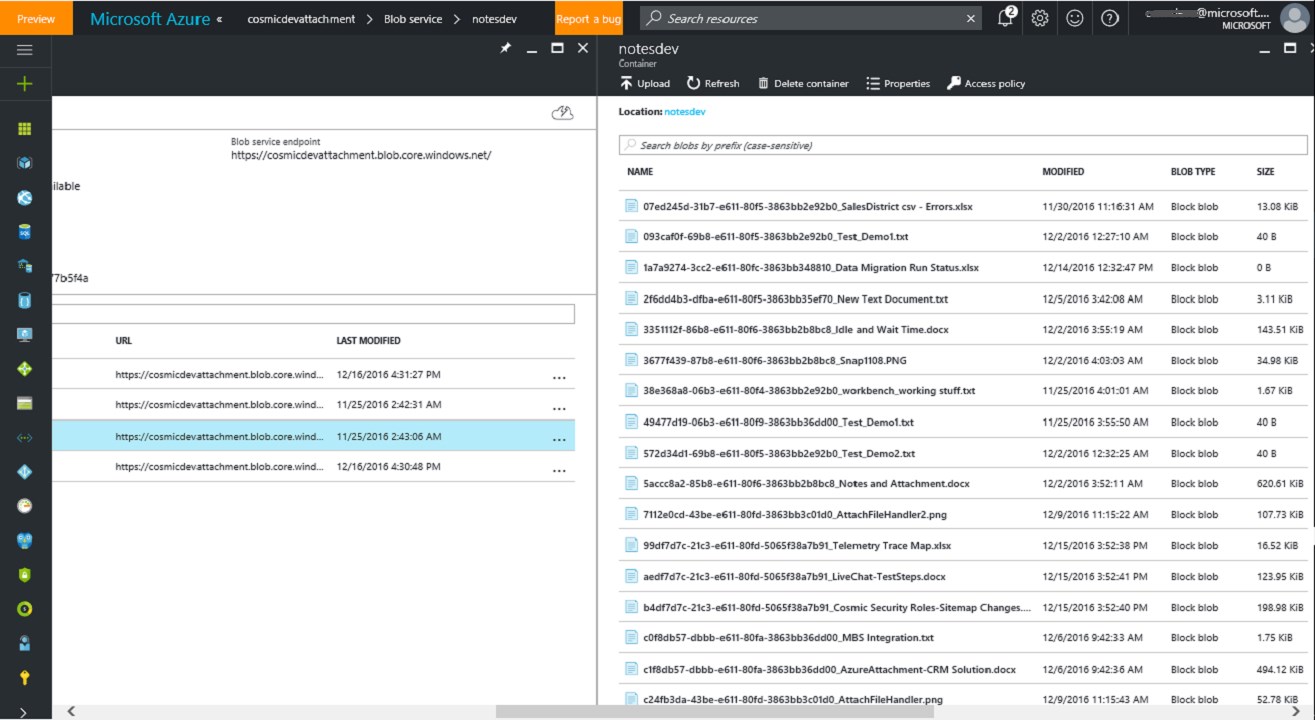Click the green plus New resource icon

pyautogui.click(x=25, y=84)
